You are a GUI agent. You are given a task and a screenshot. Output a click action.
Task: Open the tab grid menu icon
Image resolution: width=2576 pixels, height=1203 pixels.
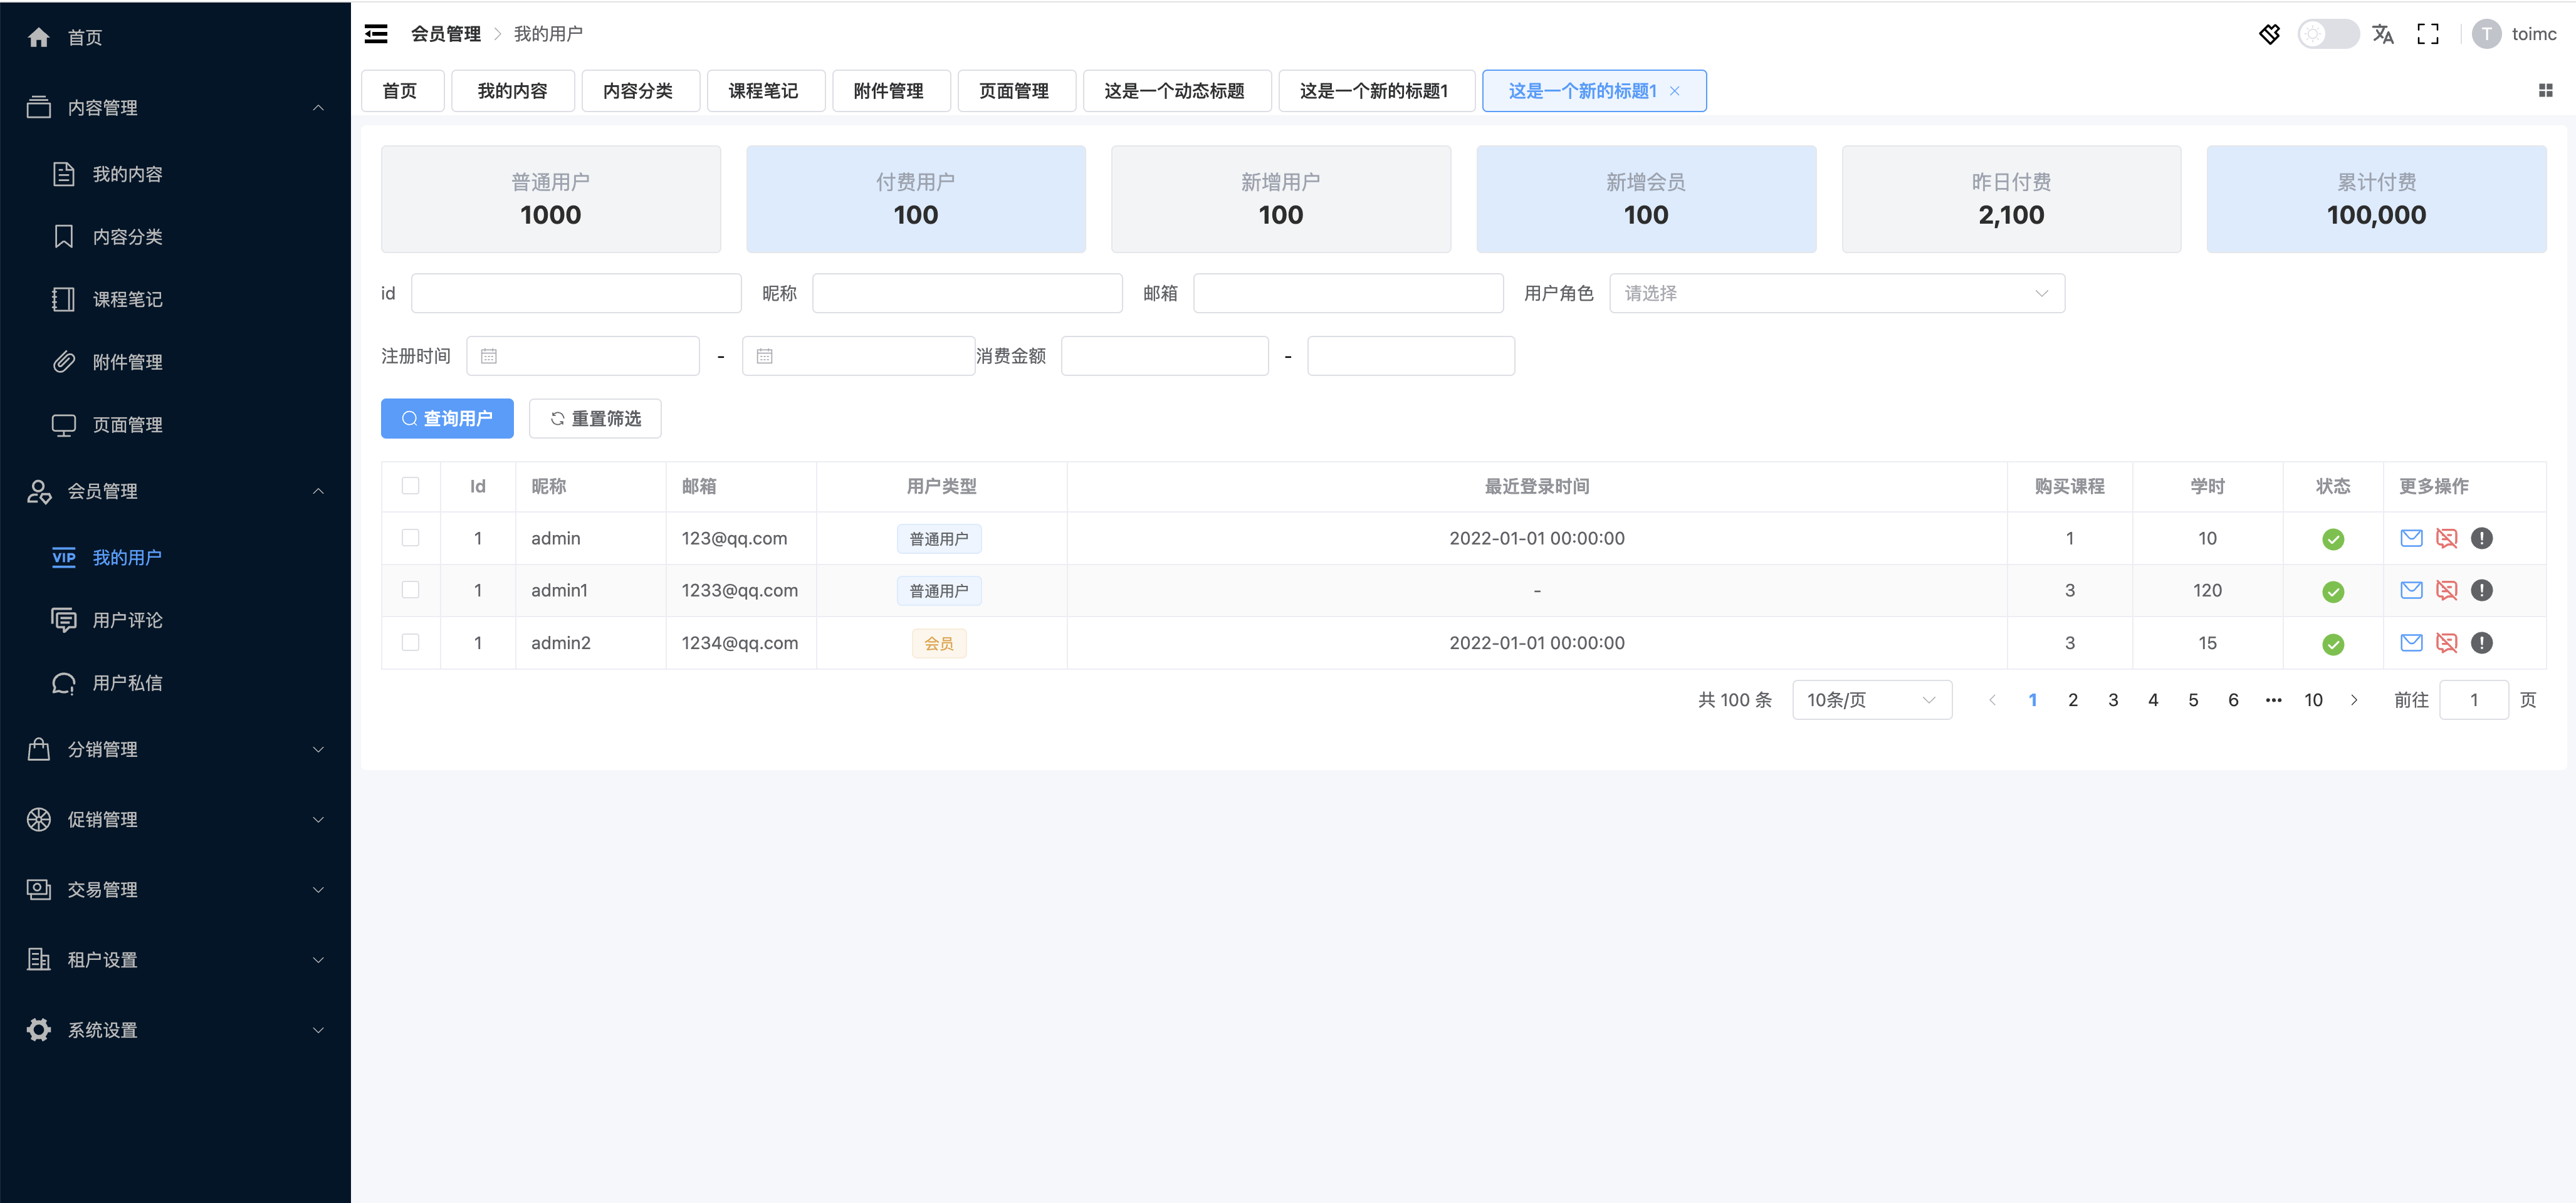(2545, 91)
